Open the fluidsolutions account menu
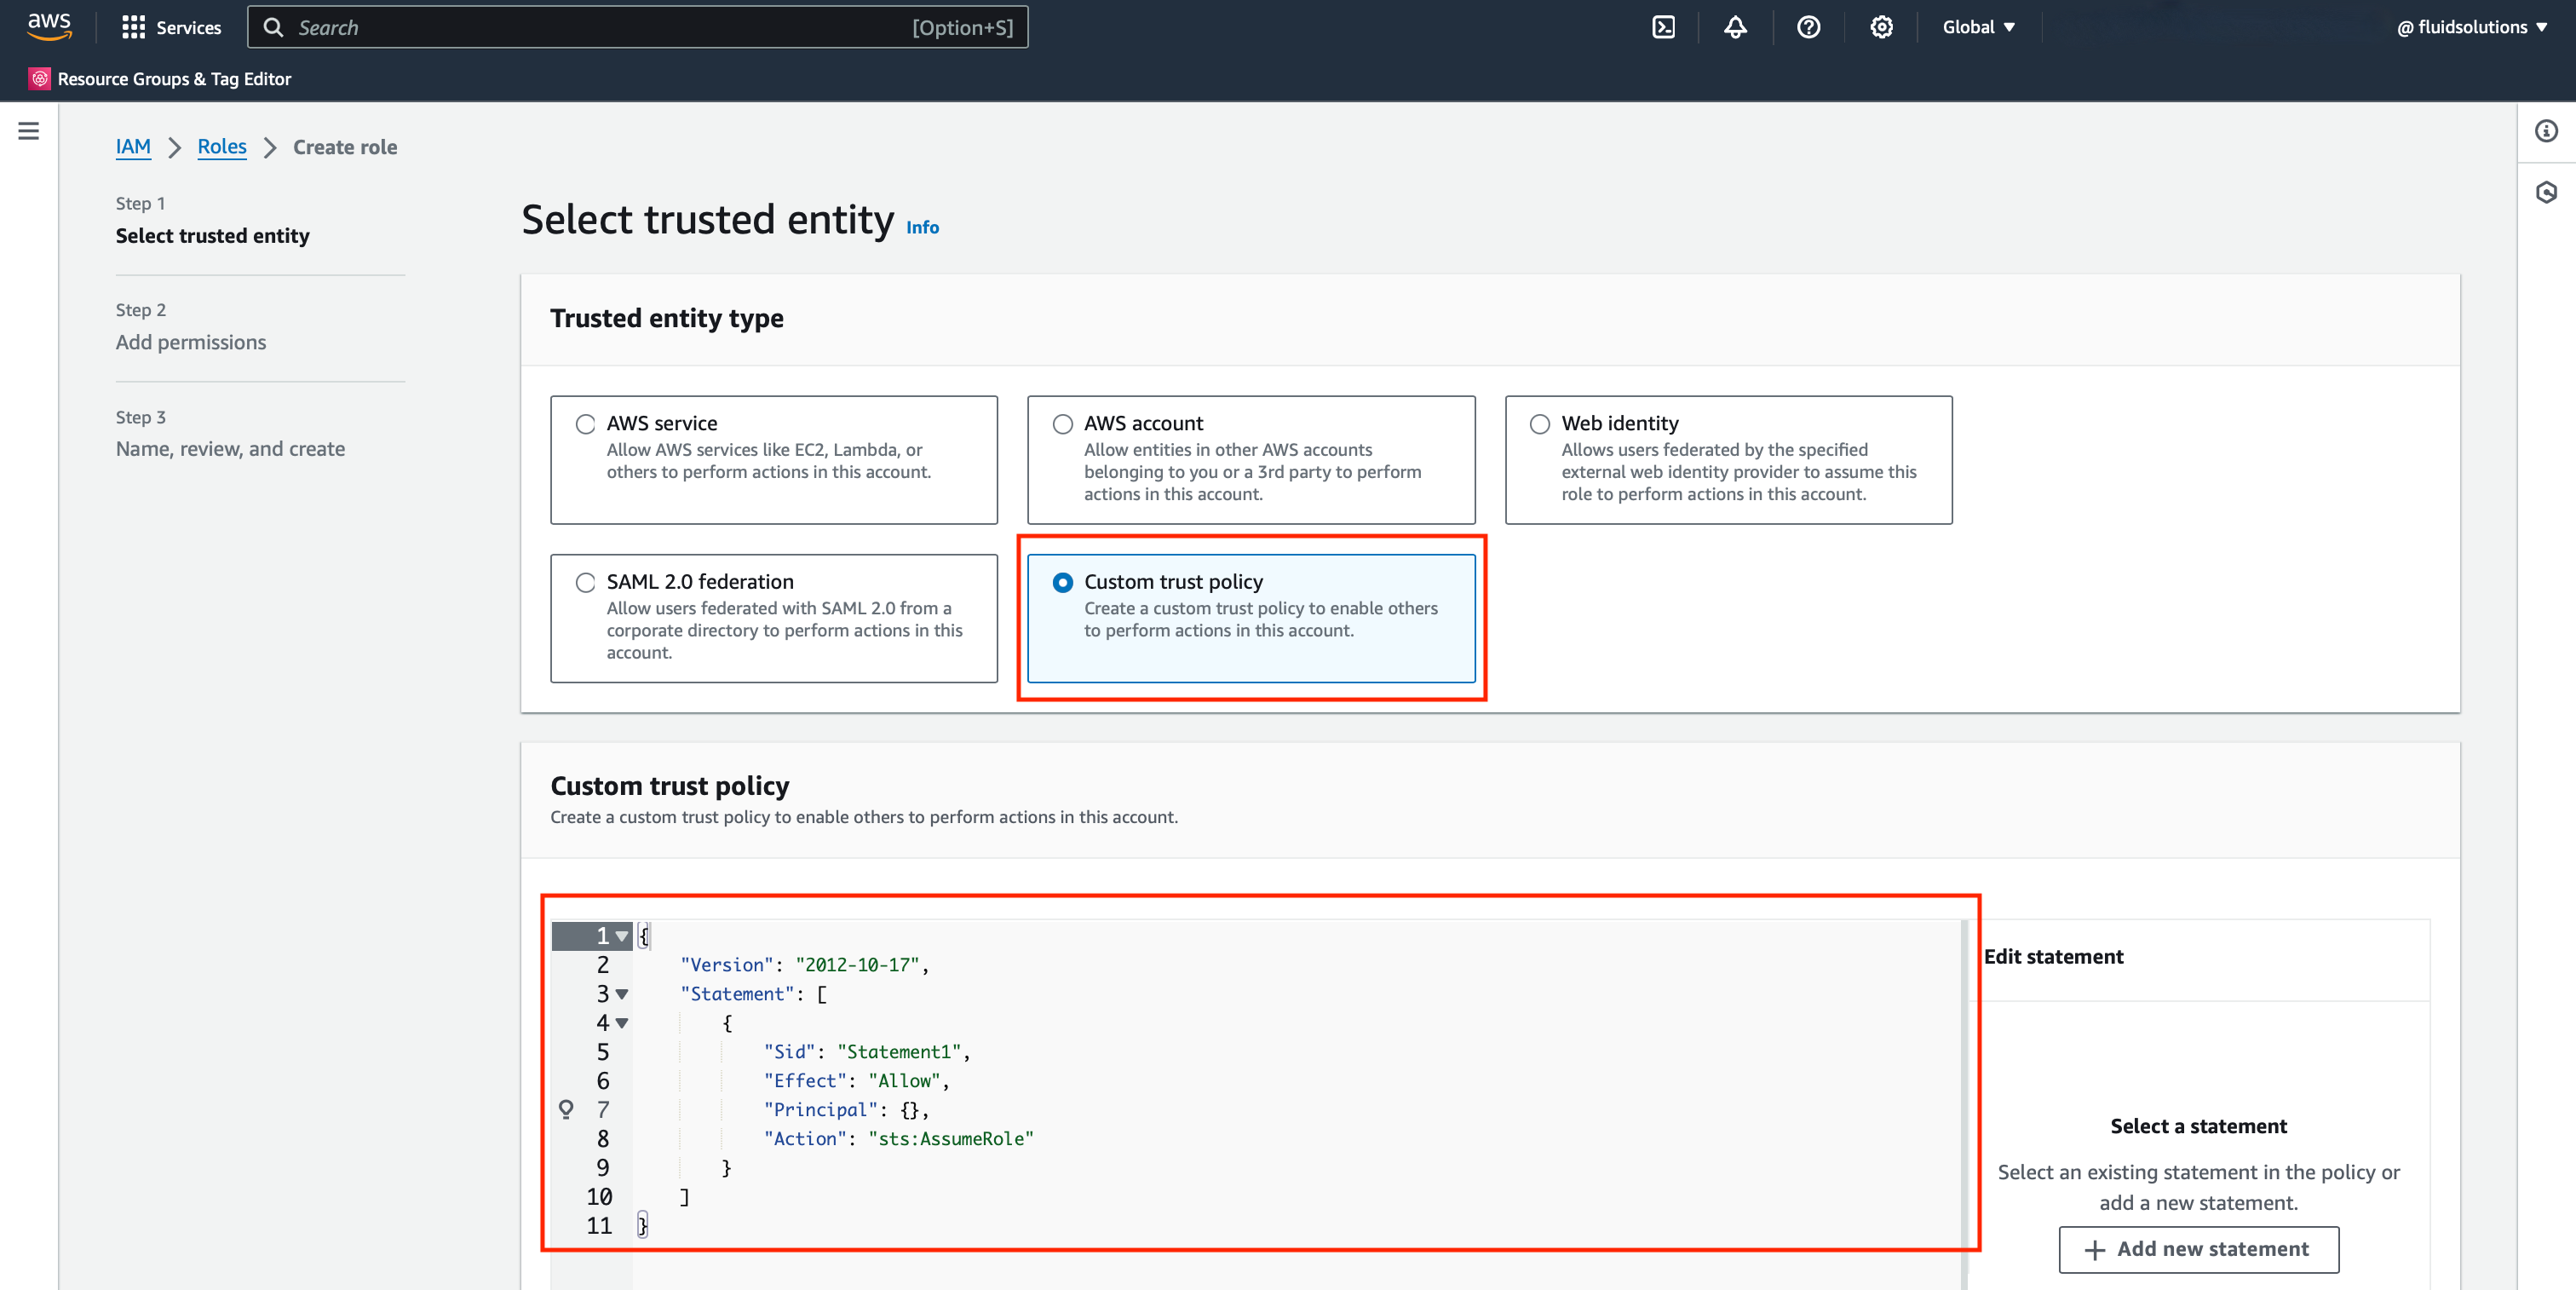The image size is (2576, 1290). click(x=2473, y=27)
